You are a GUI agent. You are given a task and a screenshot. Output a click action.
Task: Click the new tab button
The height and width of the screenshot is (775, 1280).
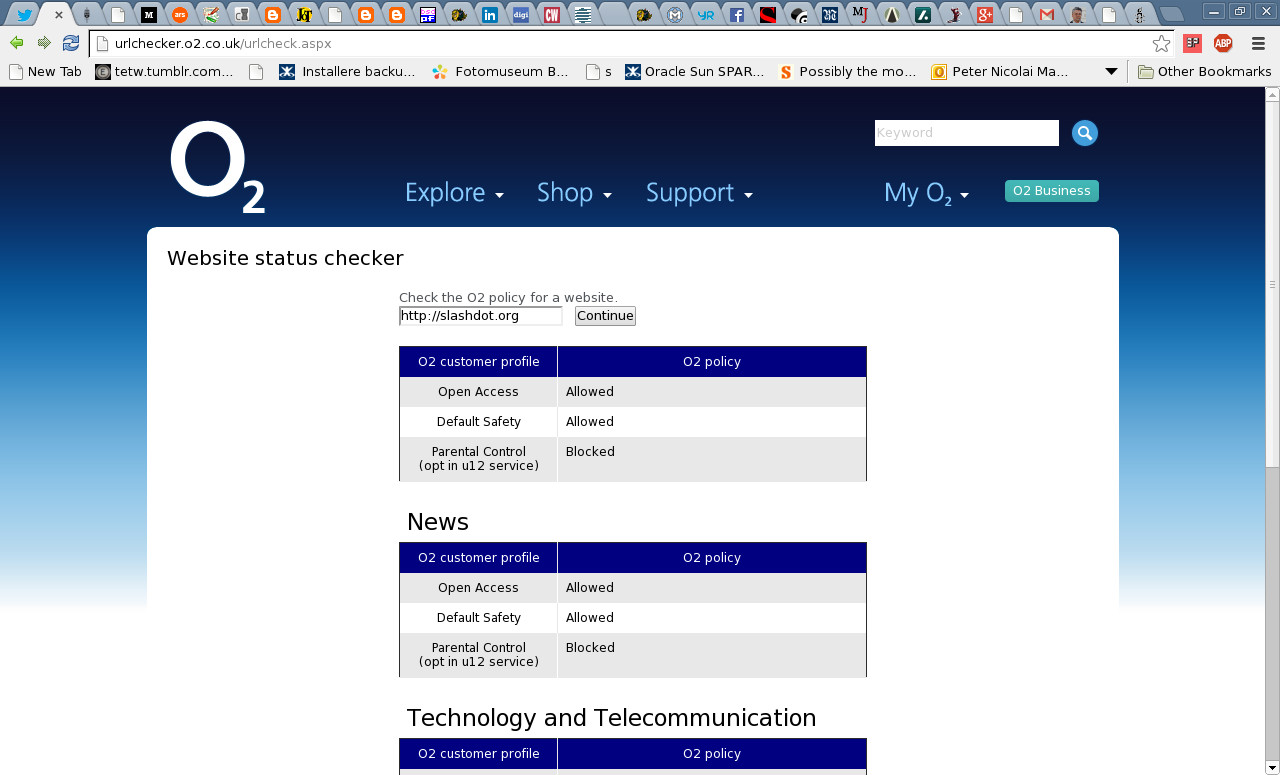(1172, 14)
